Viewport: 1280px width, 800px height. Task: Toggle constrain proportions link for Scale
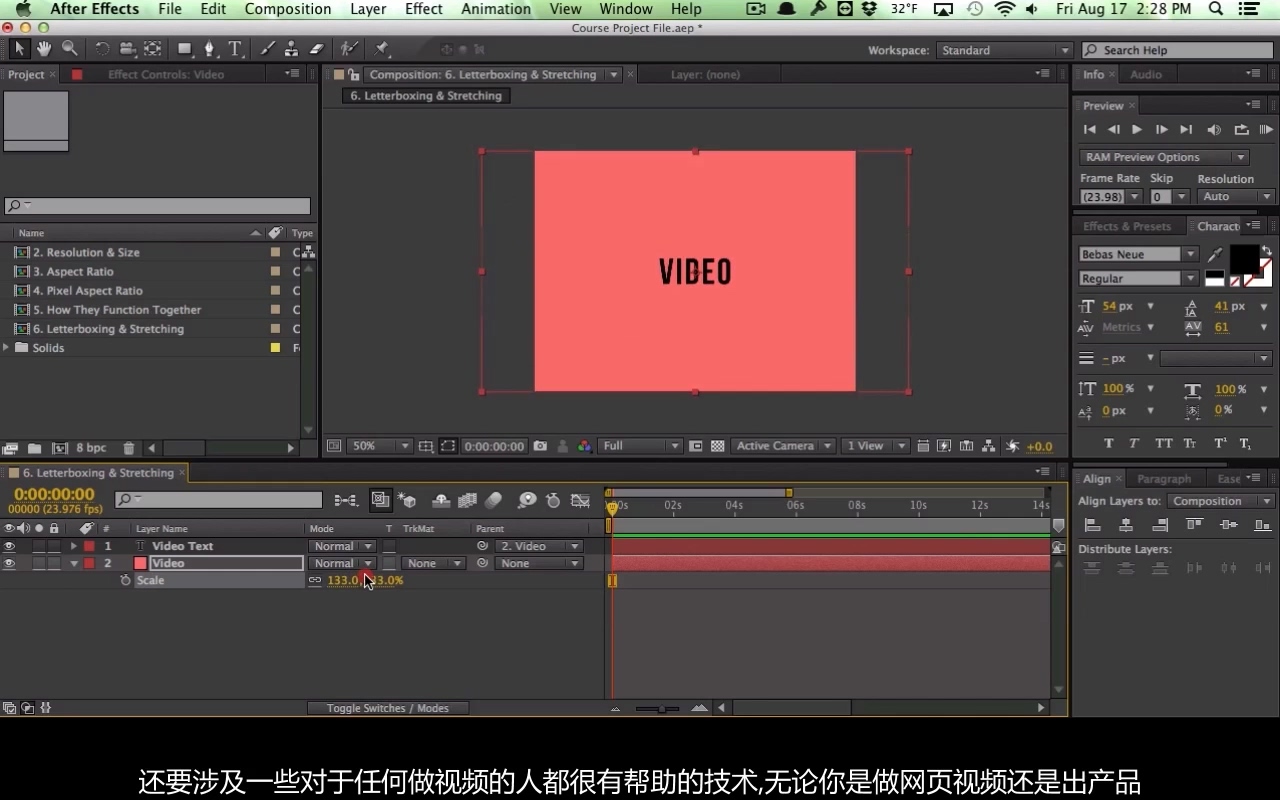315,580
